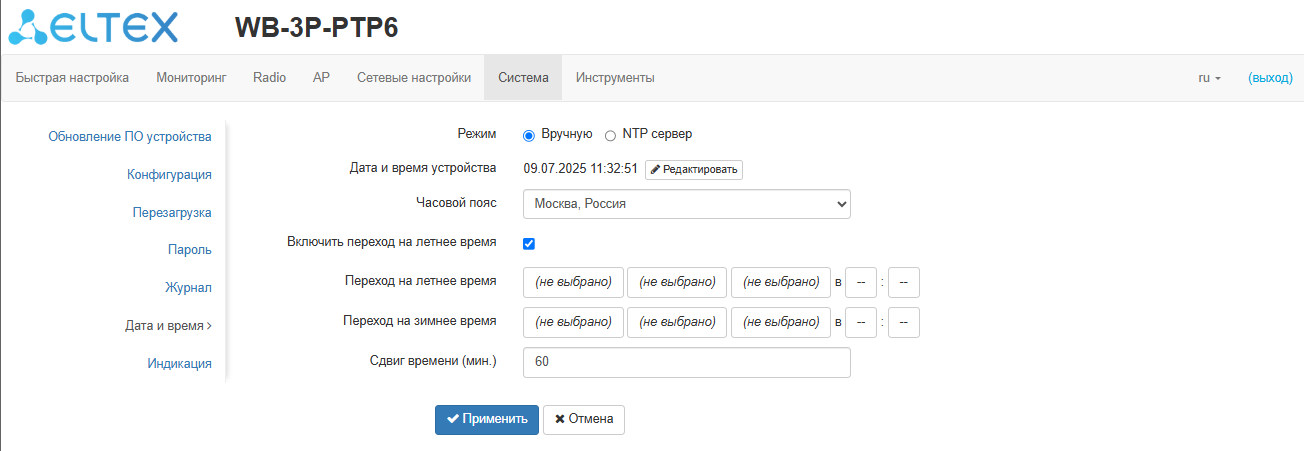The image size is (1304, 451).
Task: Click the Apply (Применить) checkmark button
Action: pyautogui.click(x=487, y=420)
